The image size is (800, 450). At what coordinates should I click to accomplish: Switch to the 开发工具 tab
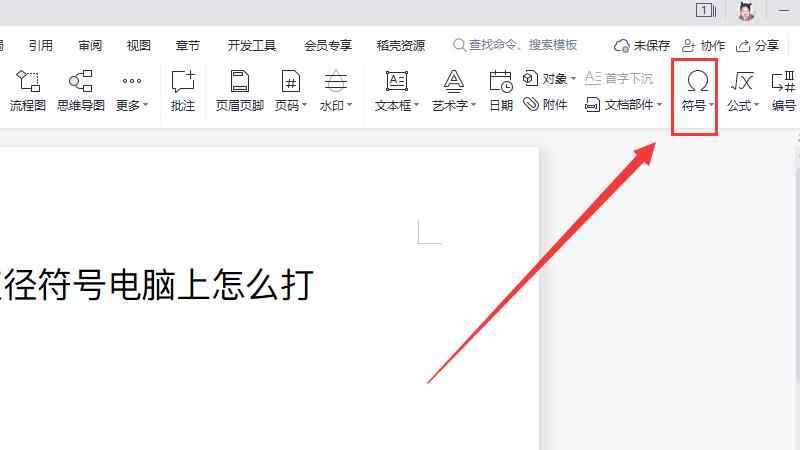click(x=252, y=46)
